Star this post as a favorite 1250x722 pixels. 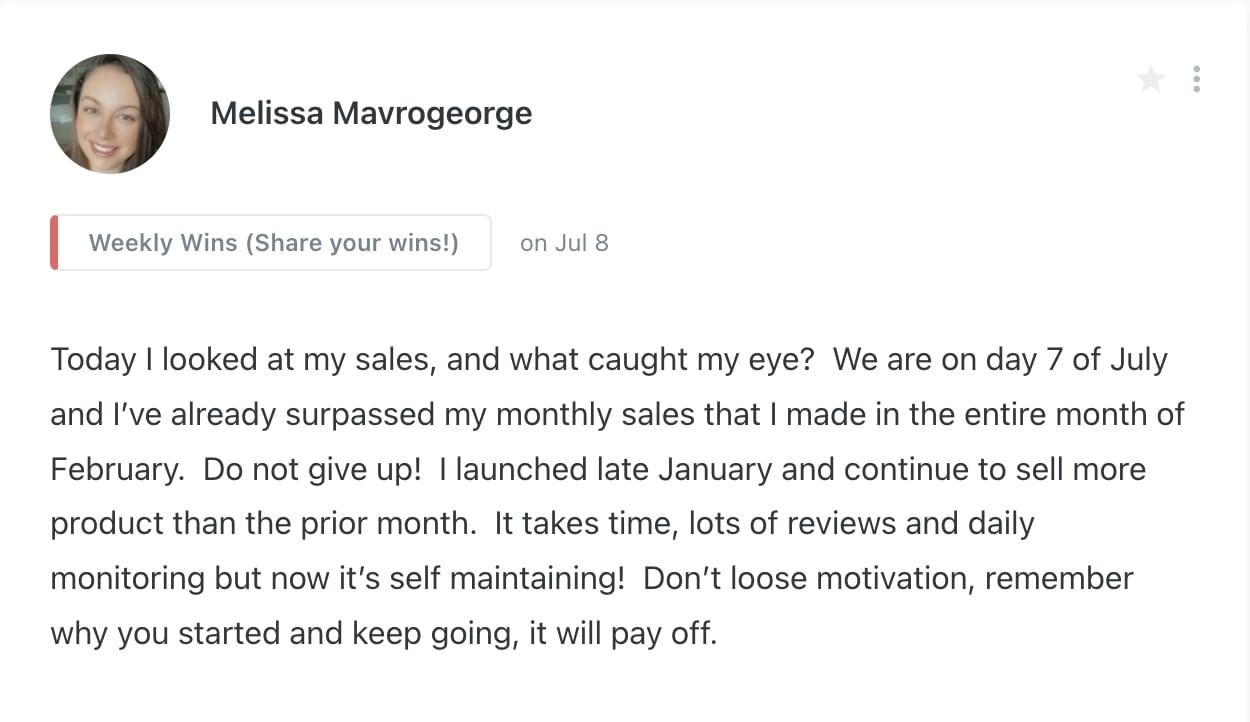point(1151,79)
